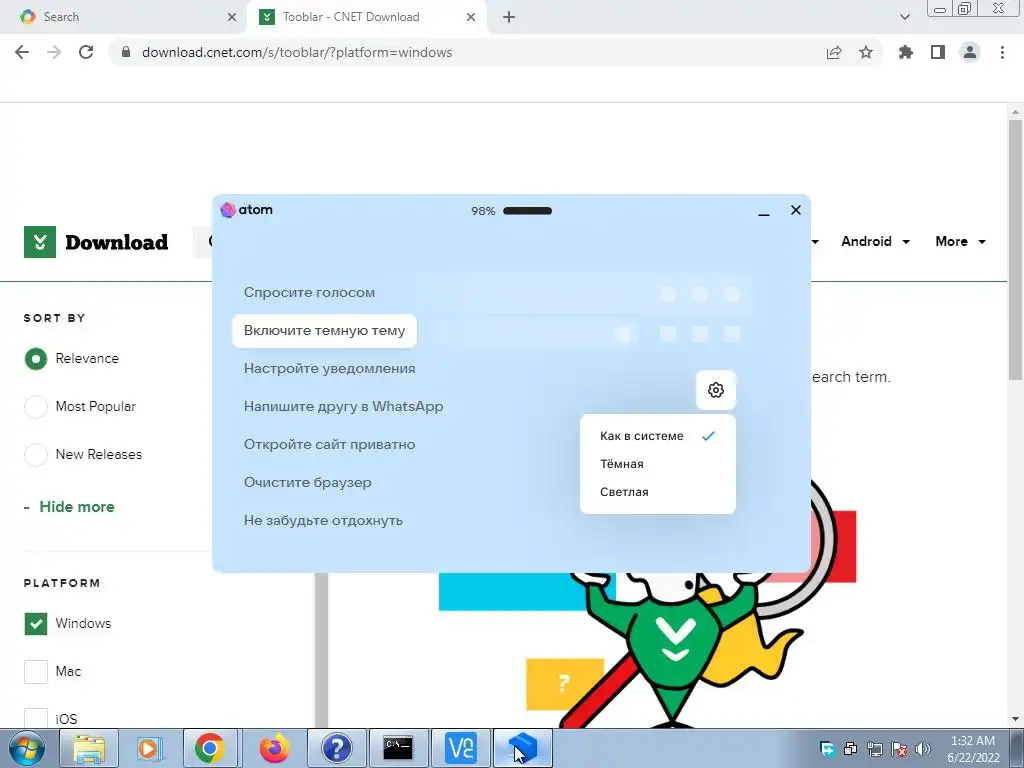Click the blue box installer taskbar icon

point(522,748)
